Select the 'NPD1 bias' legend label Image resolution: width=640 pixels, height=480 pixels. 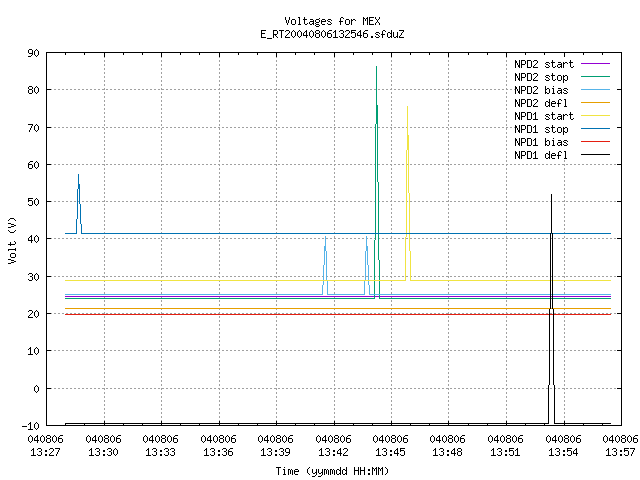point(541,142)
